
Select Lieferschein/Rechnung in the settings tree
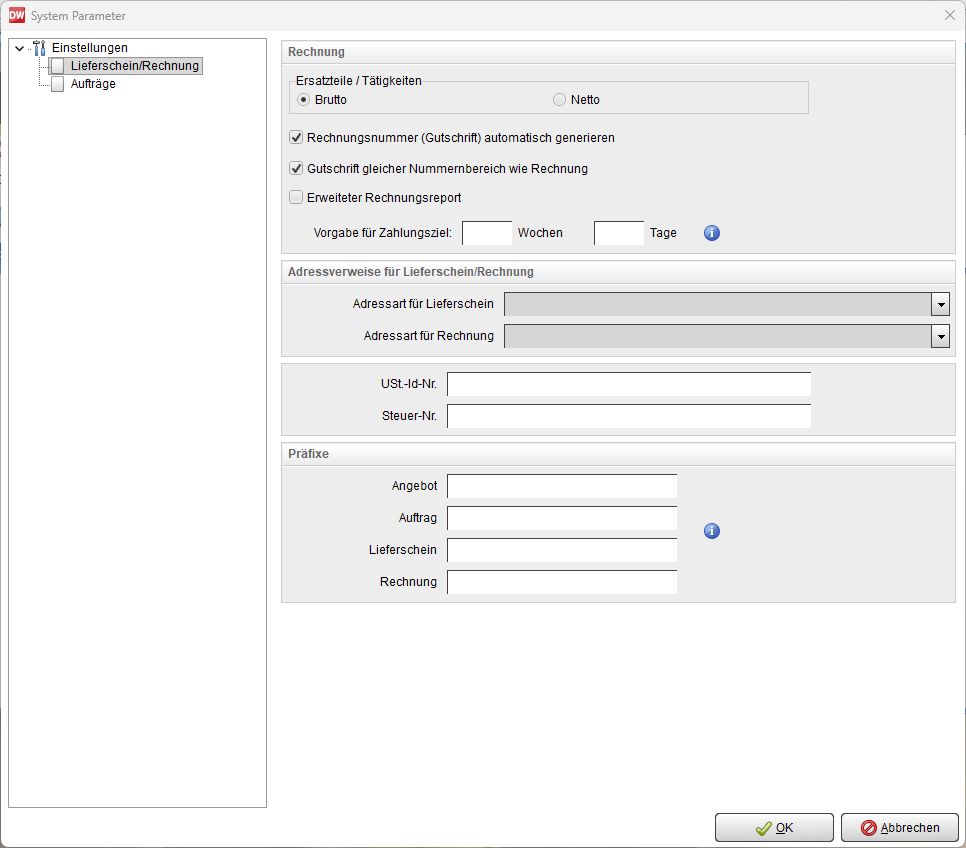135,66
